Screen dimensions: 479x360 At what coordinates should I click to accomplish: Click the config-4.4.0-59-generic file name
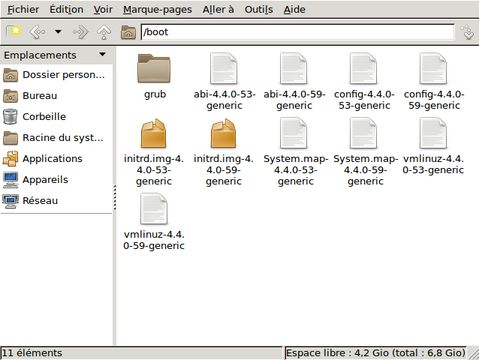click(434, 100)
